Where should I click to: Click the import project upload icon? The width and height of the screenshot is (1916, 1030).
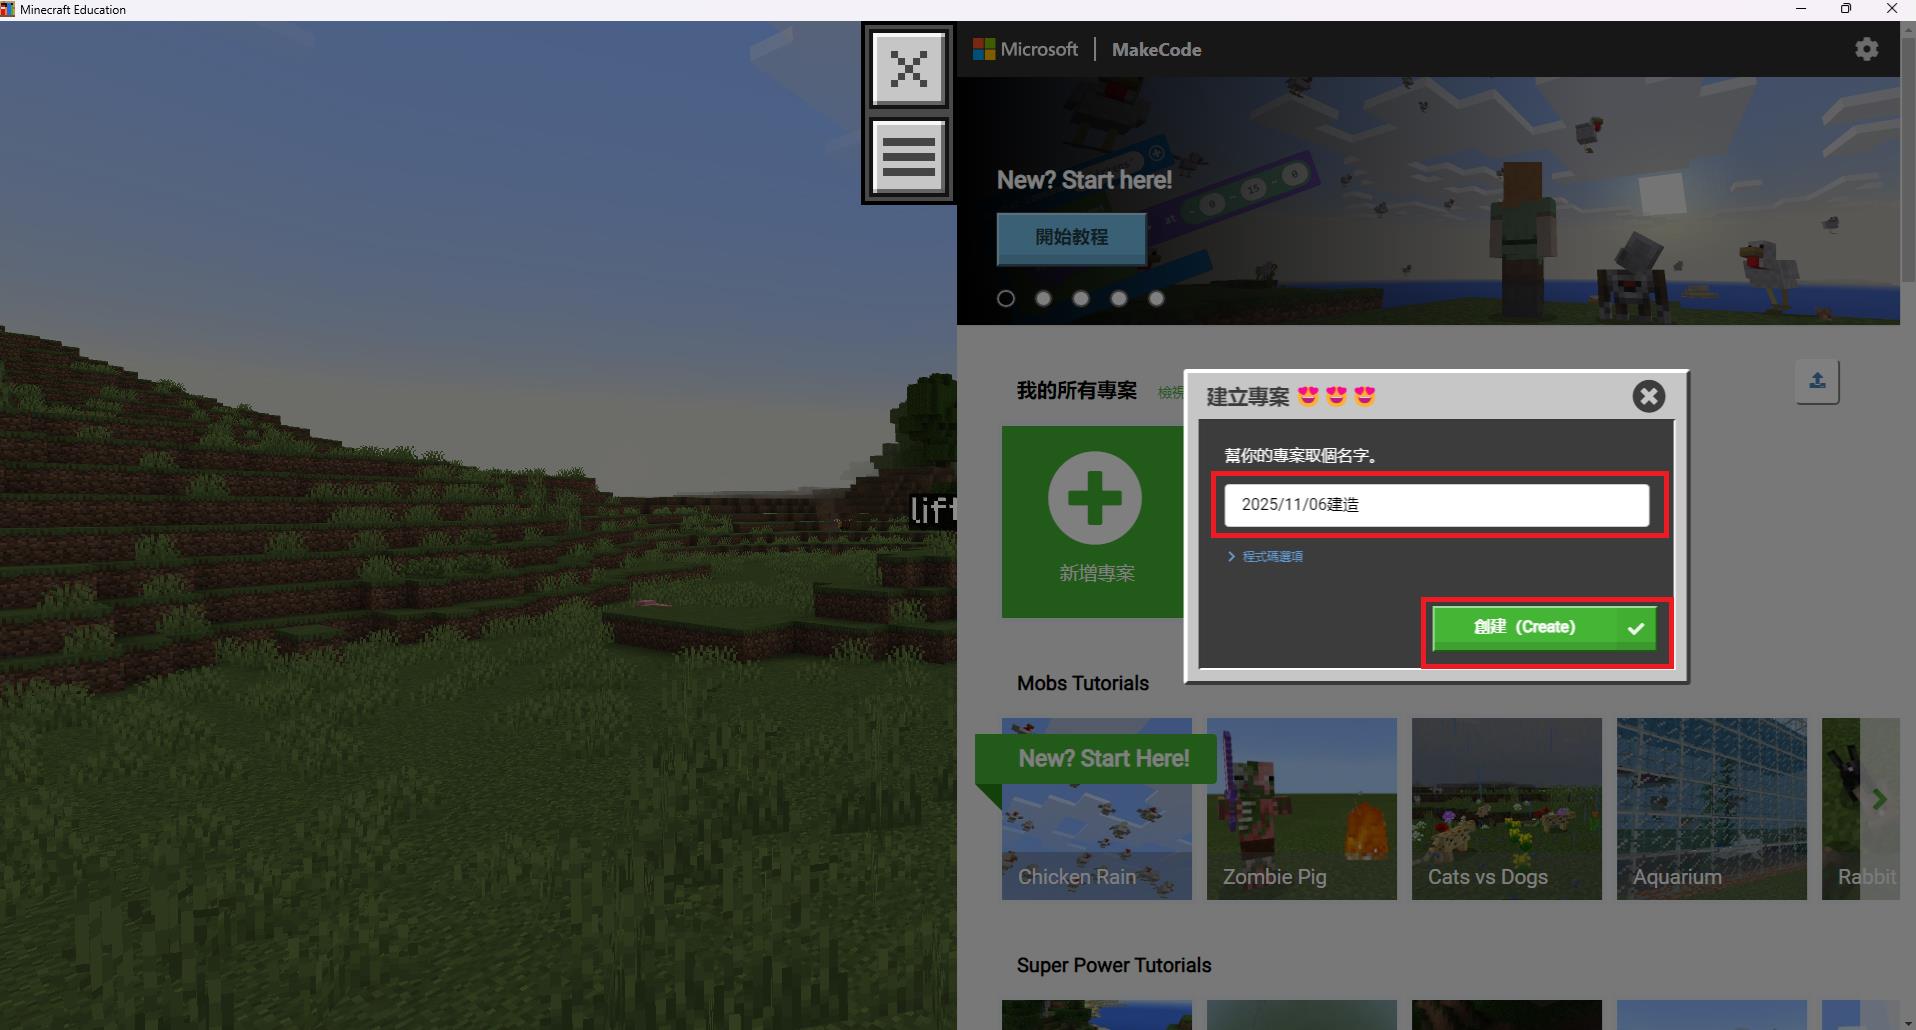(1817, 381)
